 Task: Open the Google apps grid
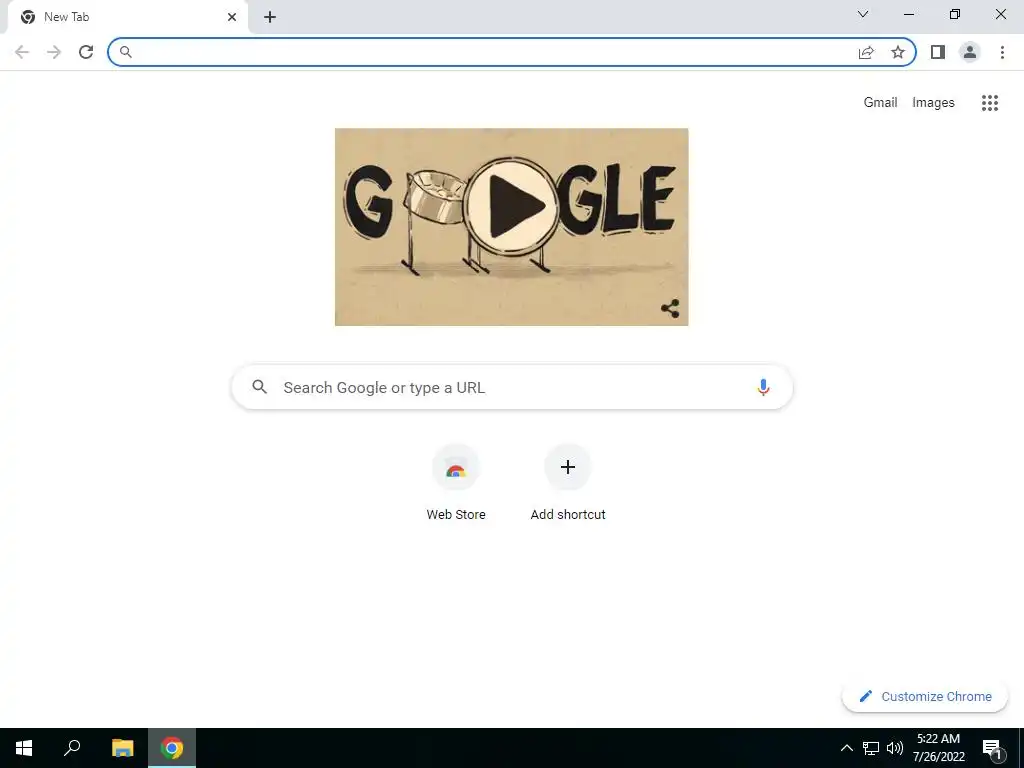[990, 103]
